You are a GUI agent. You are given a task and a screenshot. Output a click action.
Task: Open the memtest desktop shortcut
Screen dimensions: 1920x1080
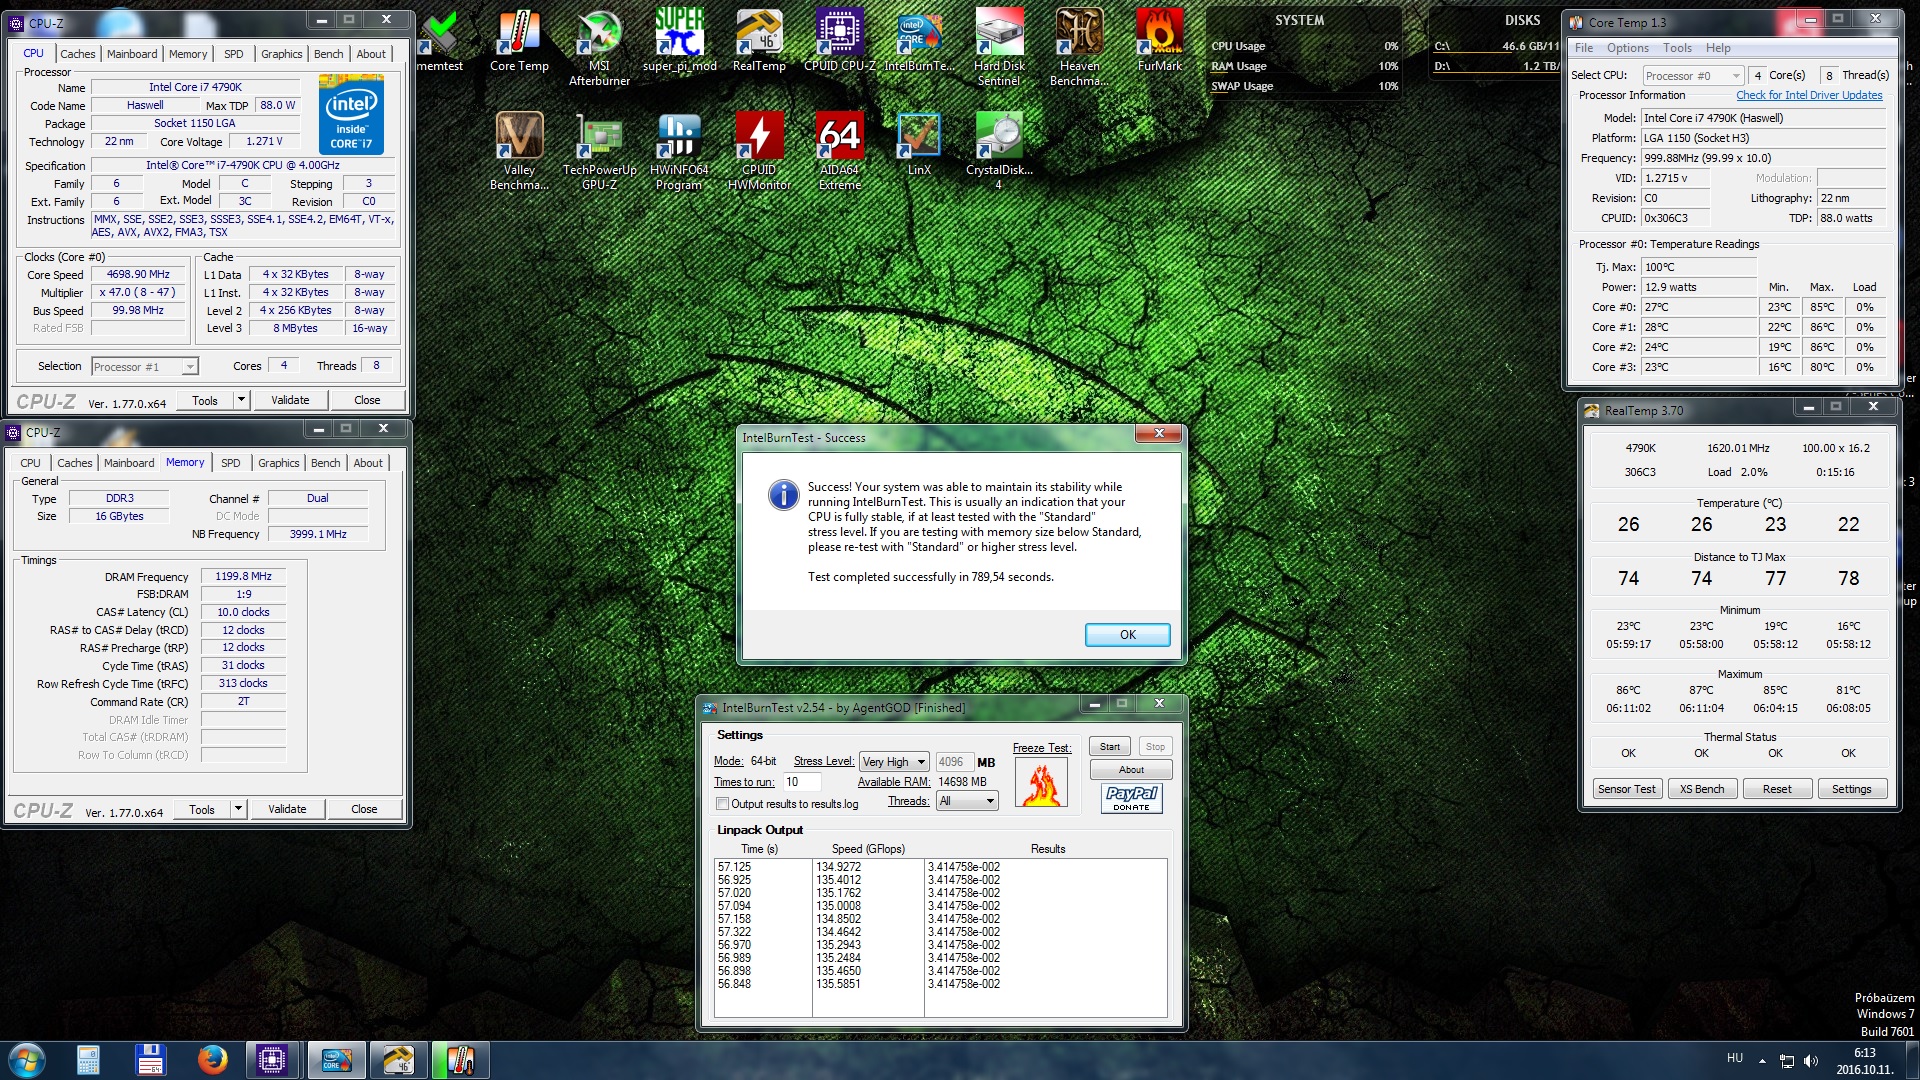tap(440, 40)
